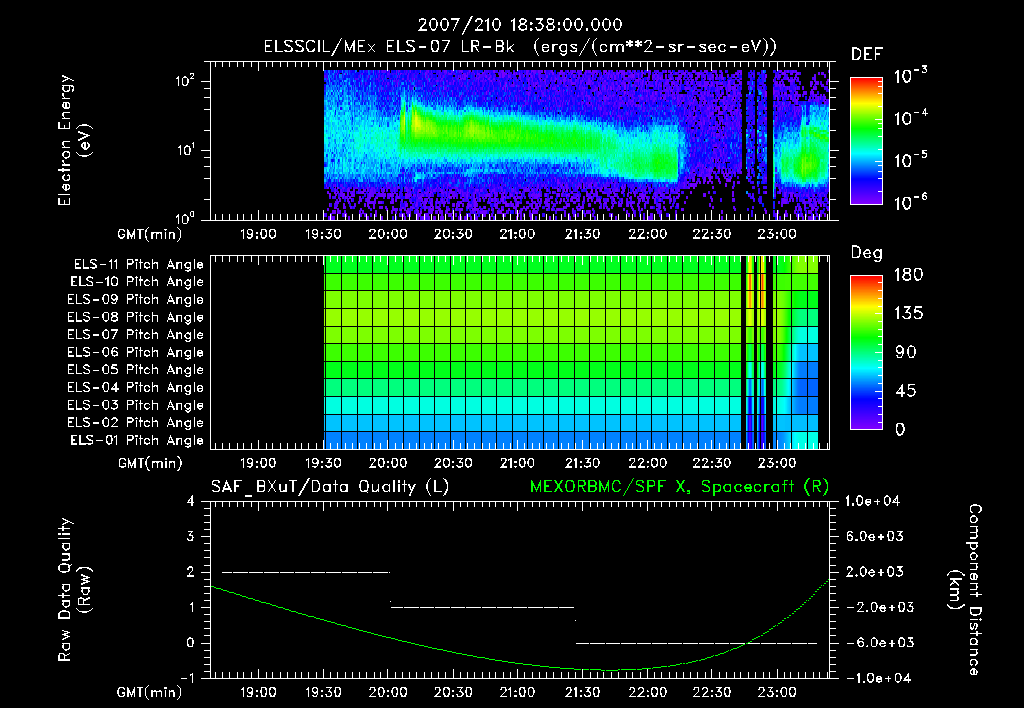Viewport: 1024px width, 708px height.
Task: Click the 0 tick beside Deg color bar
Action: [x=900, y=430]
